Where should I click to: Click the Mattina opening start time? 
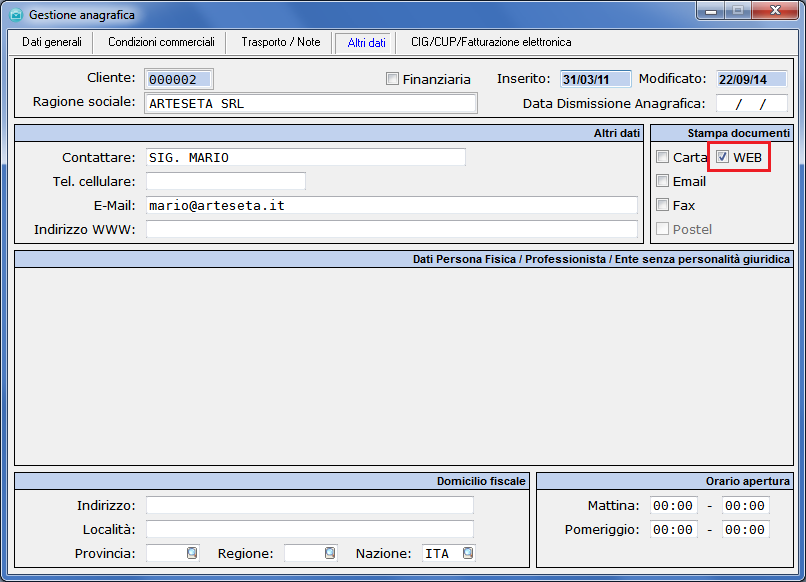(673, 505)
